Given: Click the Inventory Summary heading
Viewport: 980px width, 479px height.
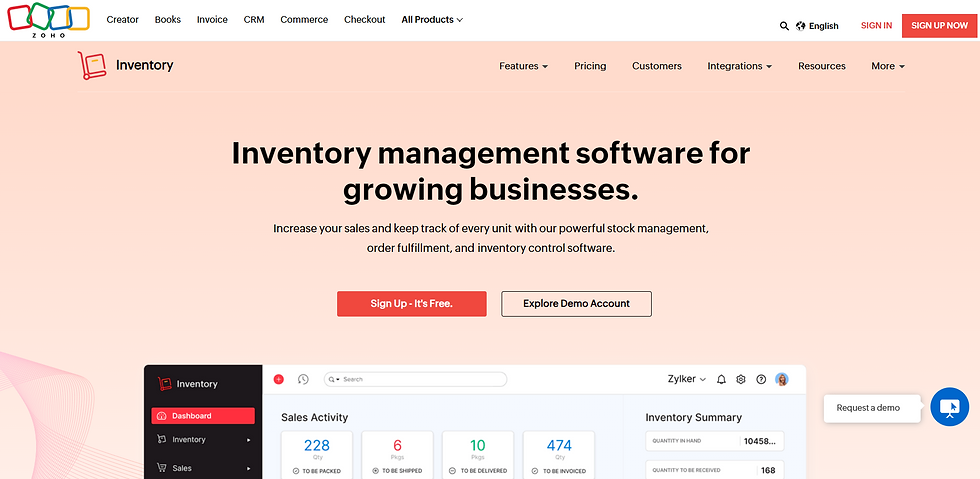Looking at the screenshot, I should coord(693,417).
